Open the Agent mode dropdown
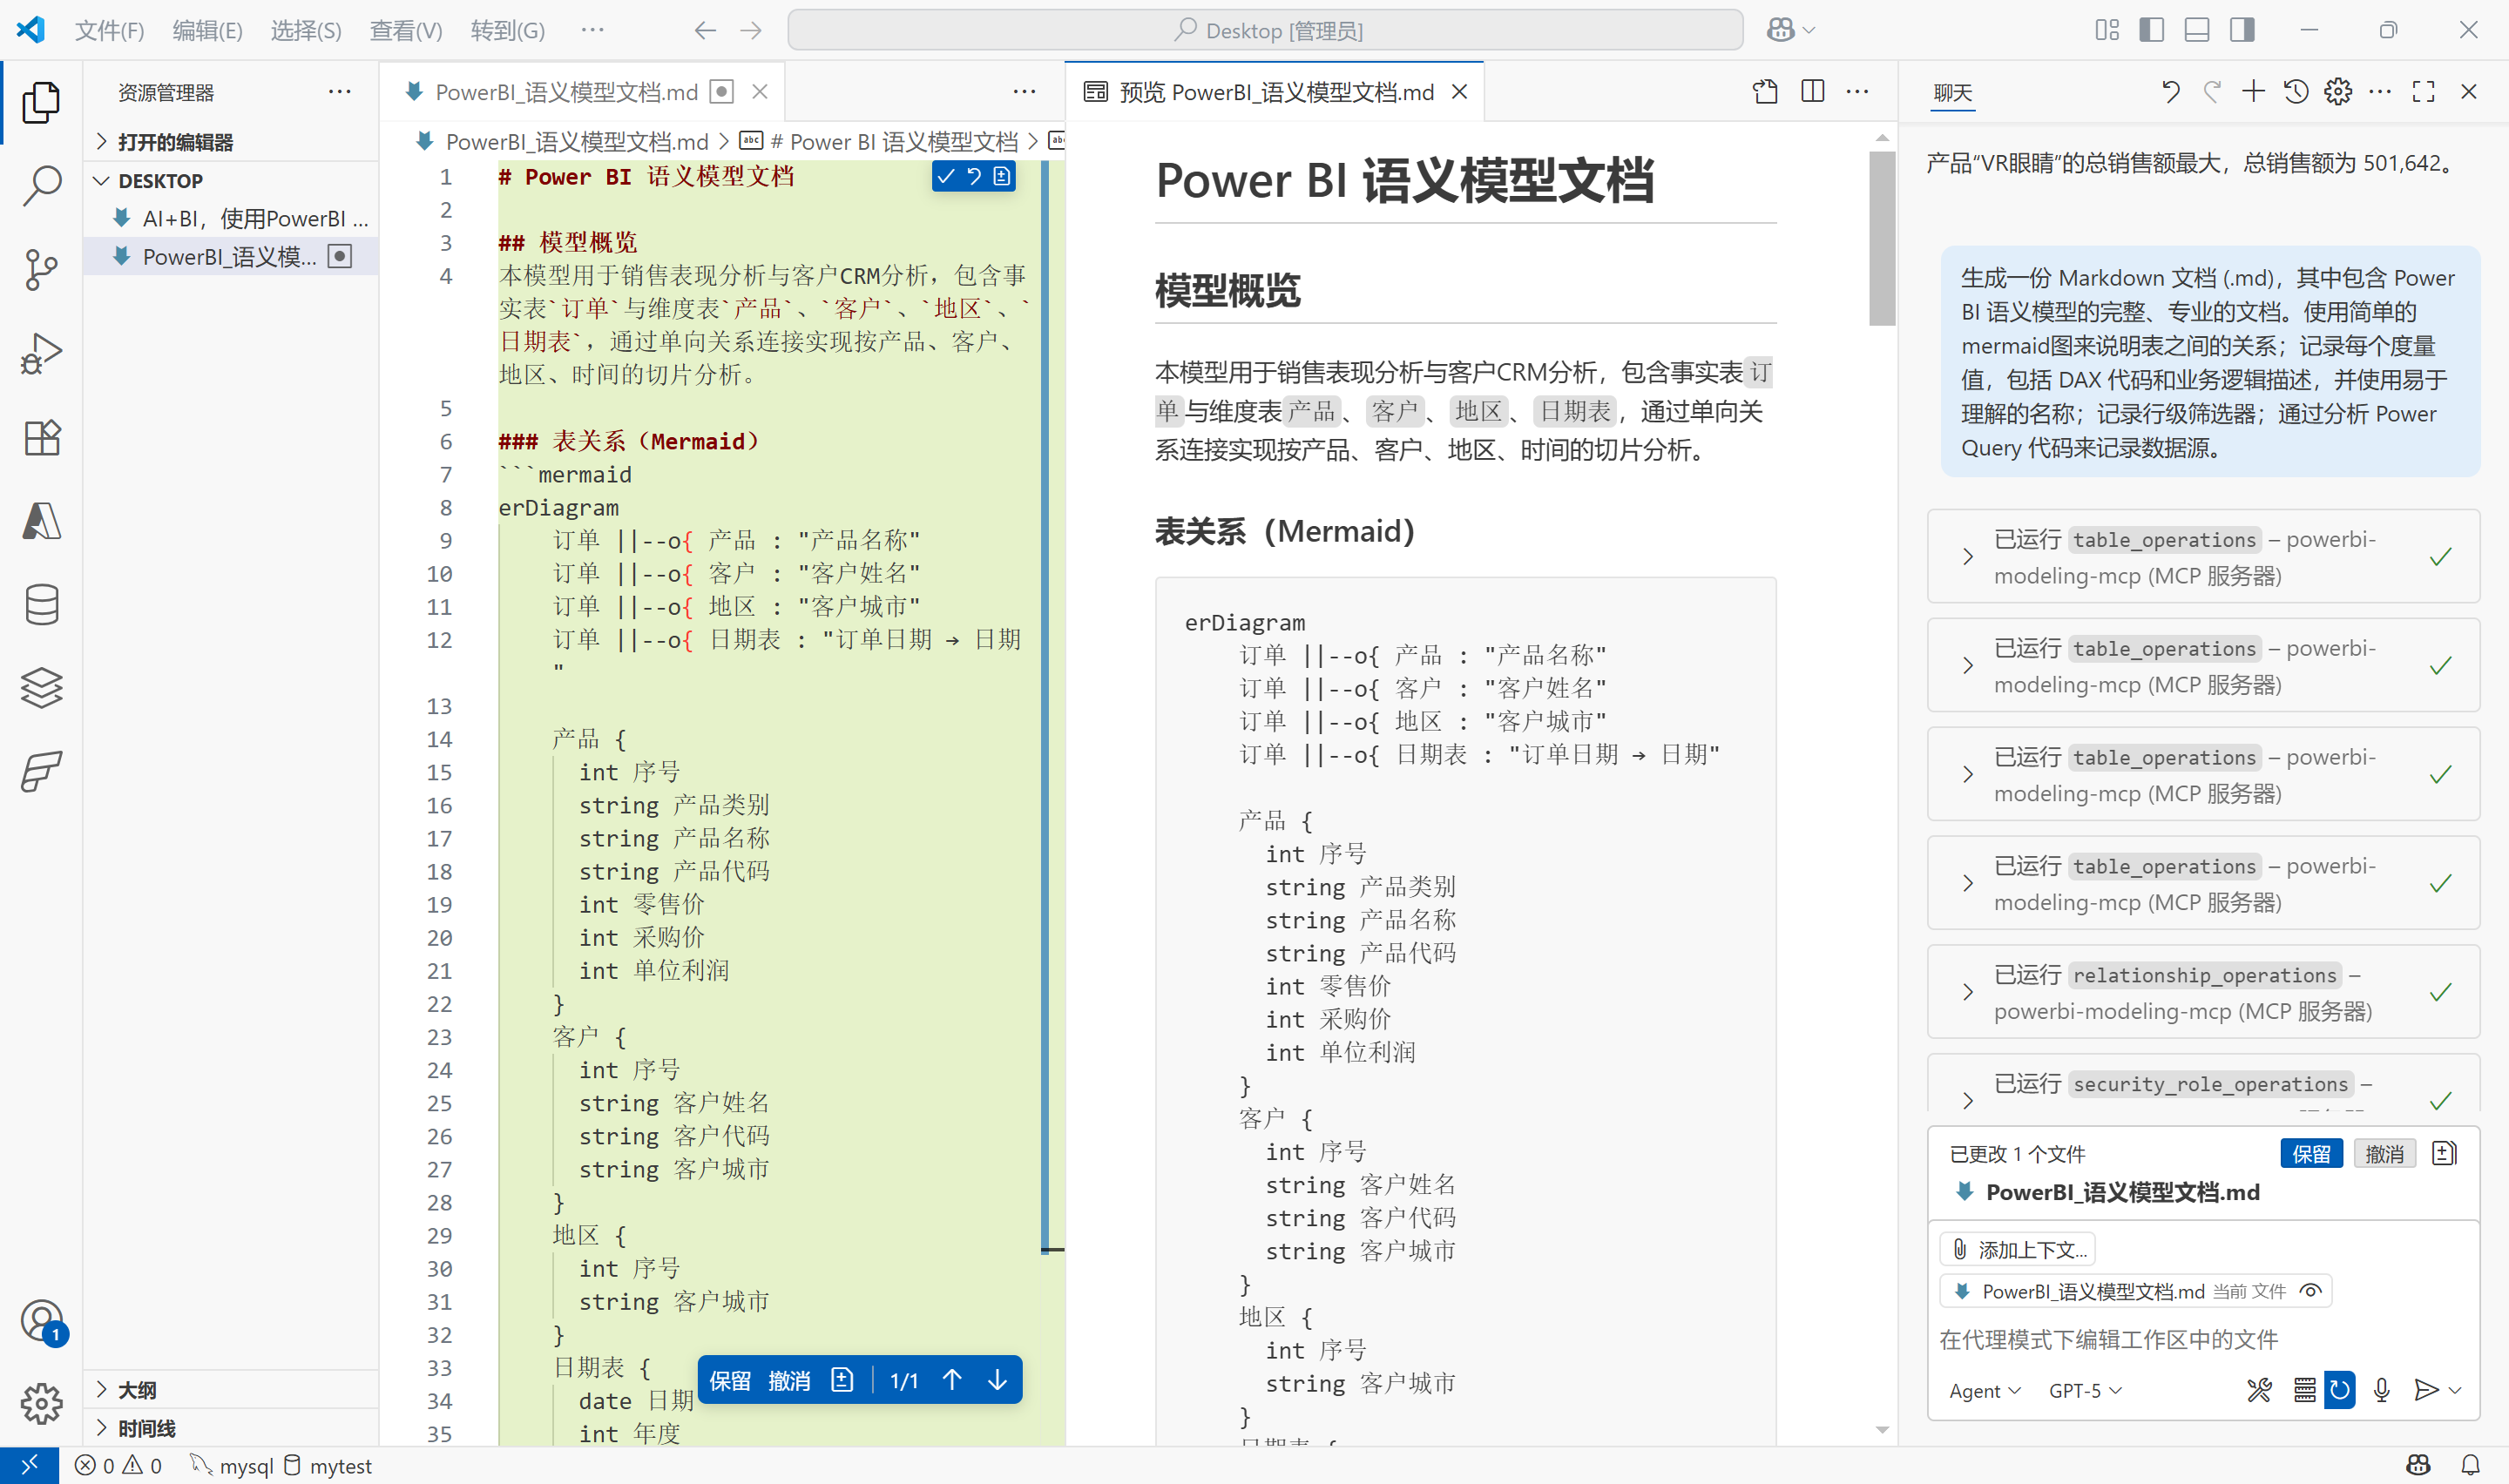 [x=1984, y=1391]
